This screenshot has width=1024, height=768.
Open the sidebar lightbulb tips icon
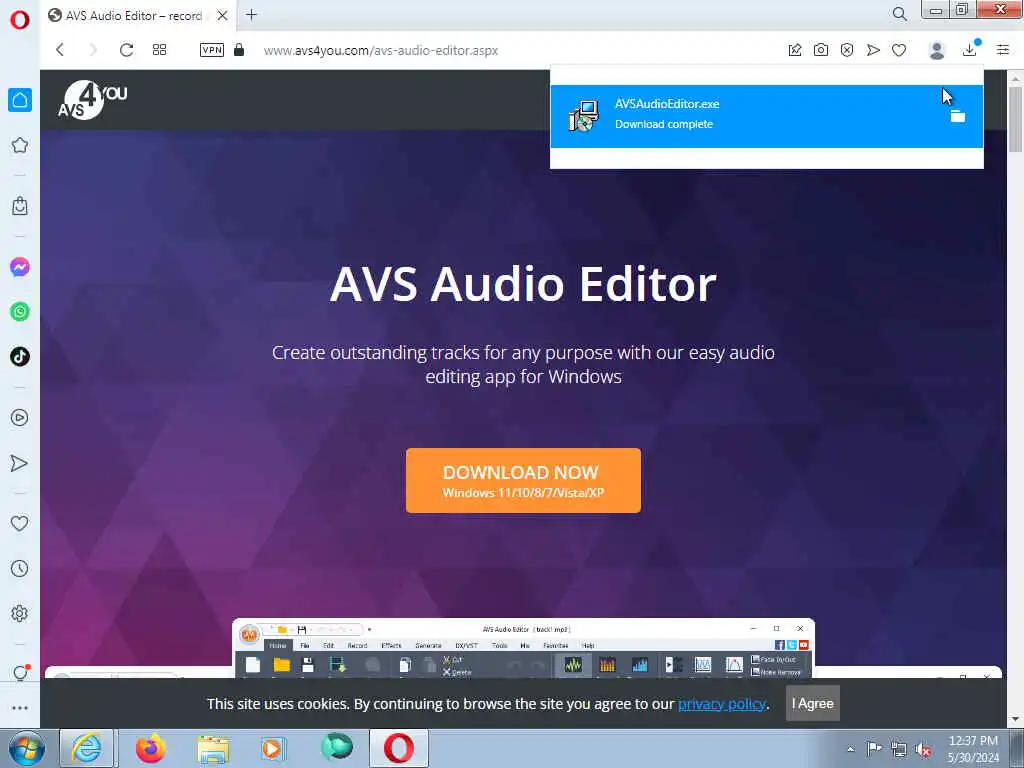point(20,673)
